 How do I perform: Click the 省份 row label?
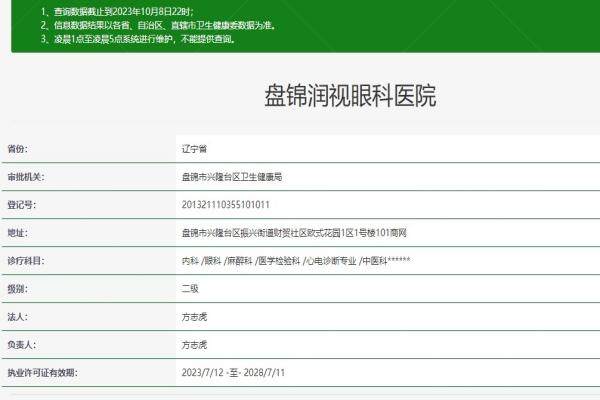pos(17,148)
